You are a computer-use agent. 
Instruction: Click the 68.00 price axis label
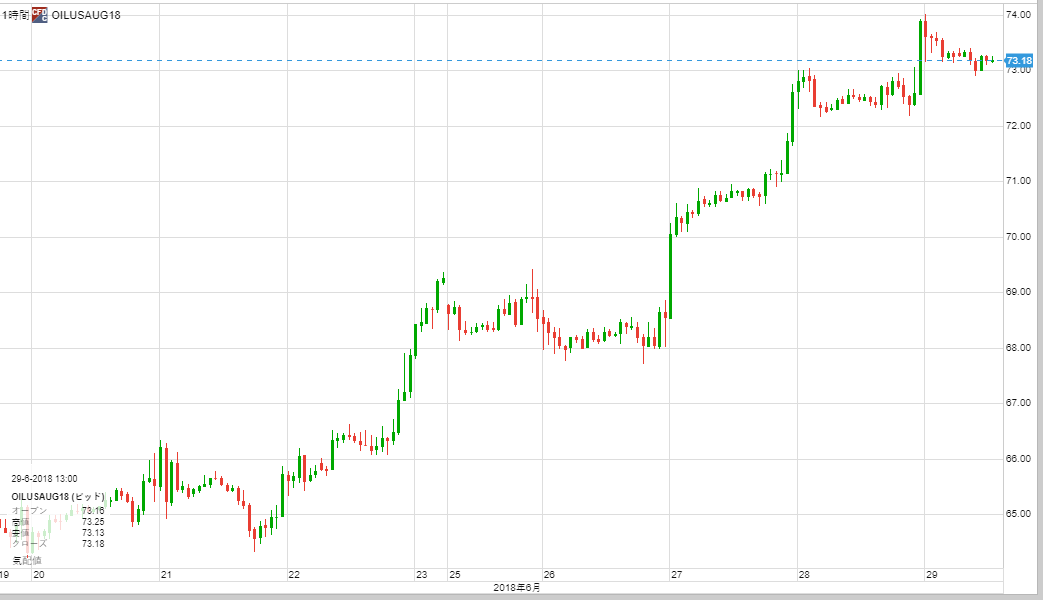pyautogui.click(x=1018, y=348)
